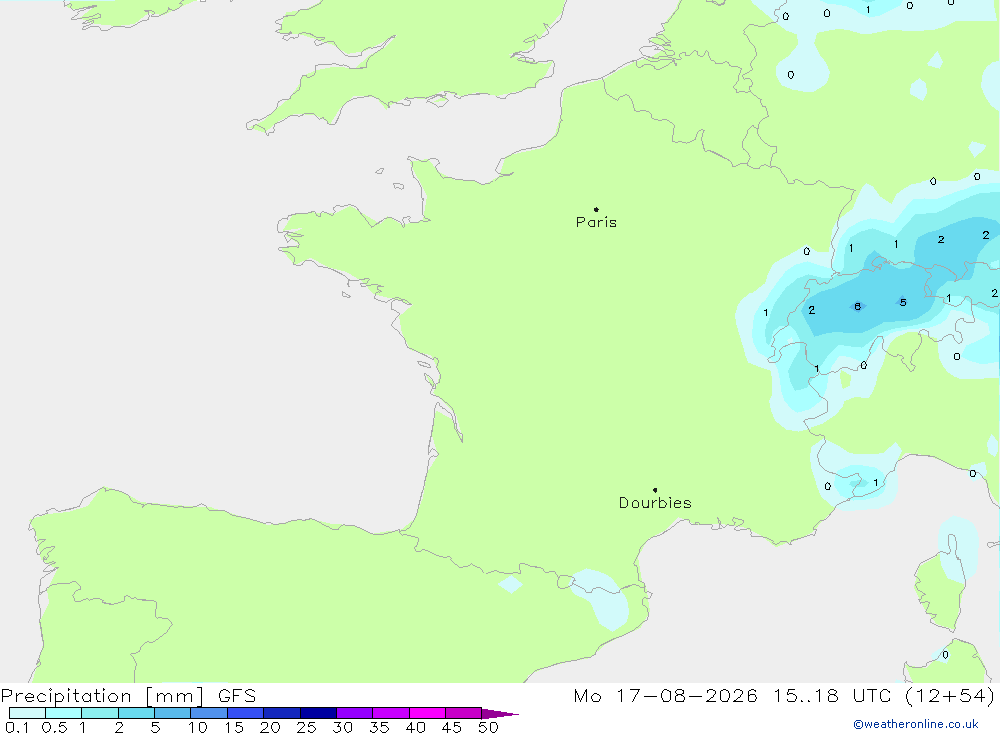Click the '6' precipitation value over Switzerland
This screenshot has width=1000, height=733.
point(857,307)
